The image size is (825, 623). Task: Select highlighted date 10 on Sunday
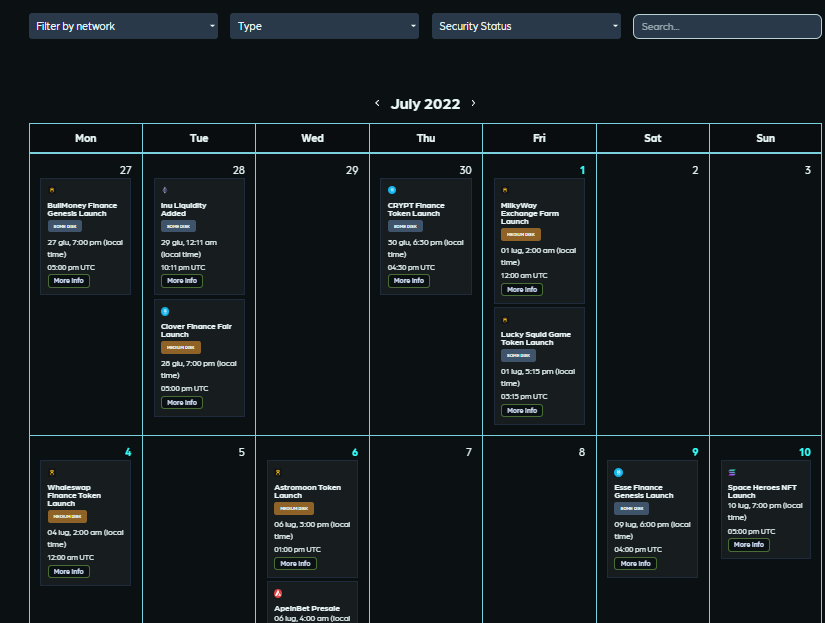(805, 453)
